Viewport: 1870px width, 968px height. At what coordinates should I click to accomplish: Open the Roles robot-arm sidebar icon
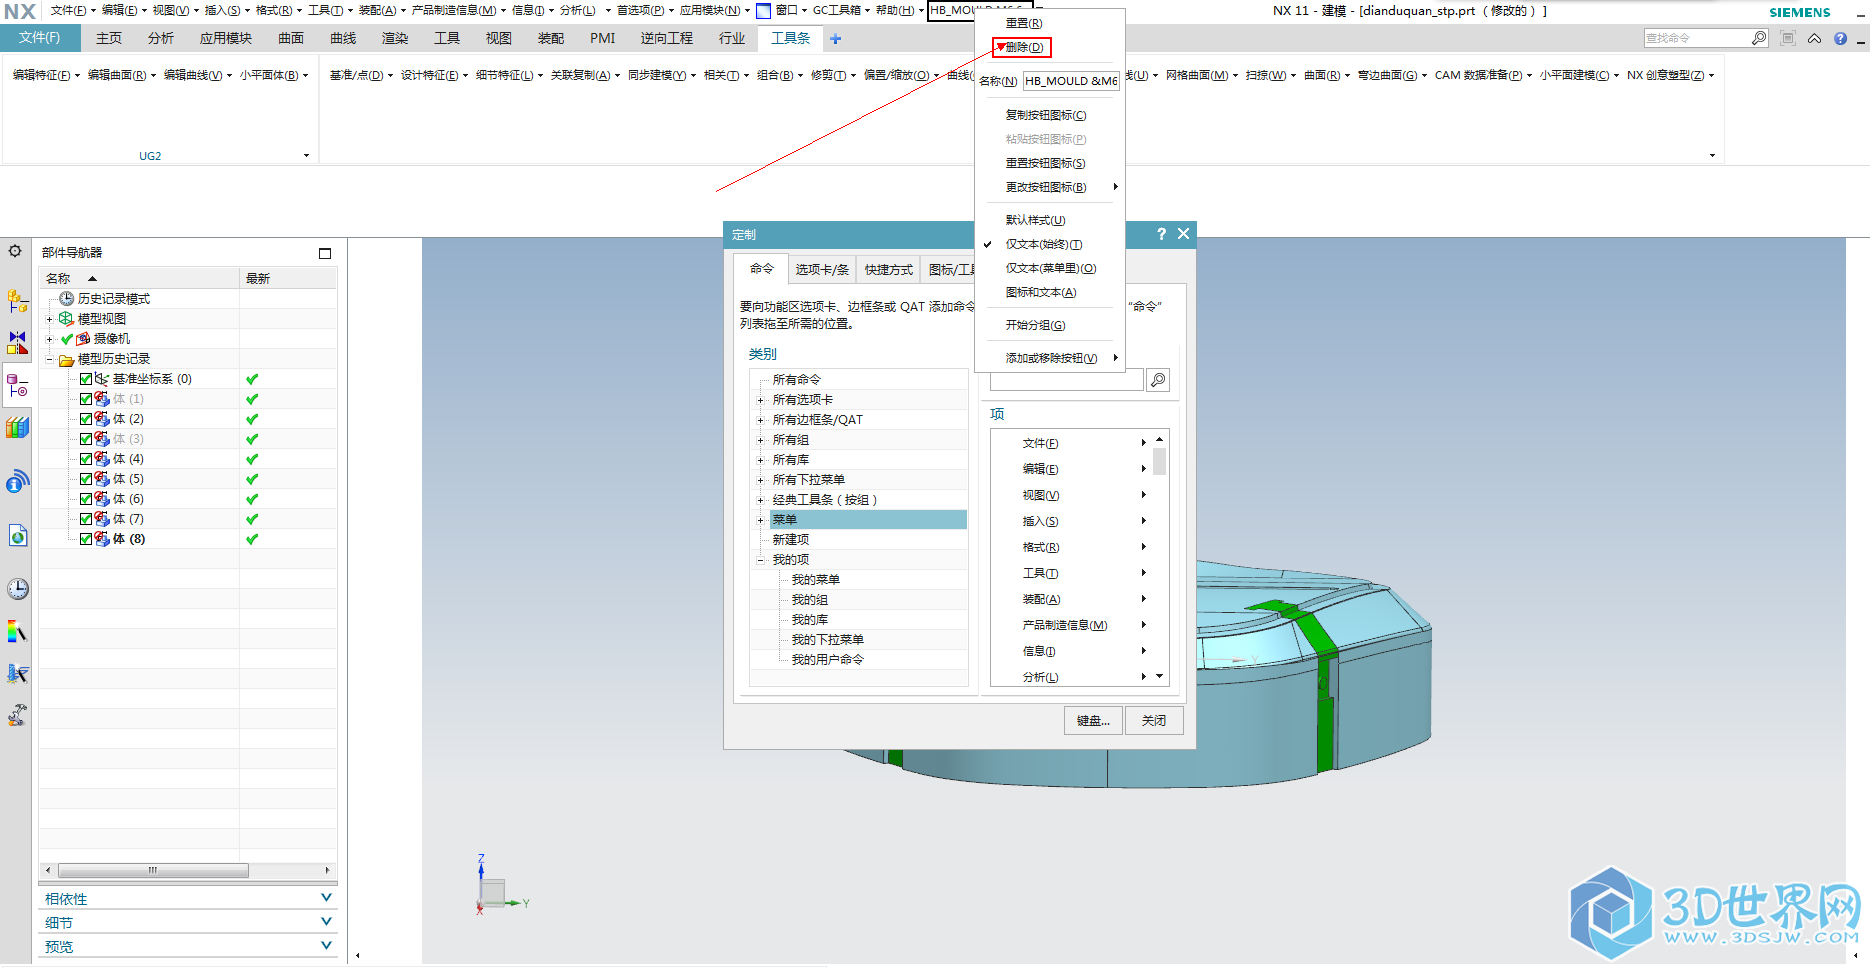pyautogui.click(x=17, y=715)
